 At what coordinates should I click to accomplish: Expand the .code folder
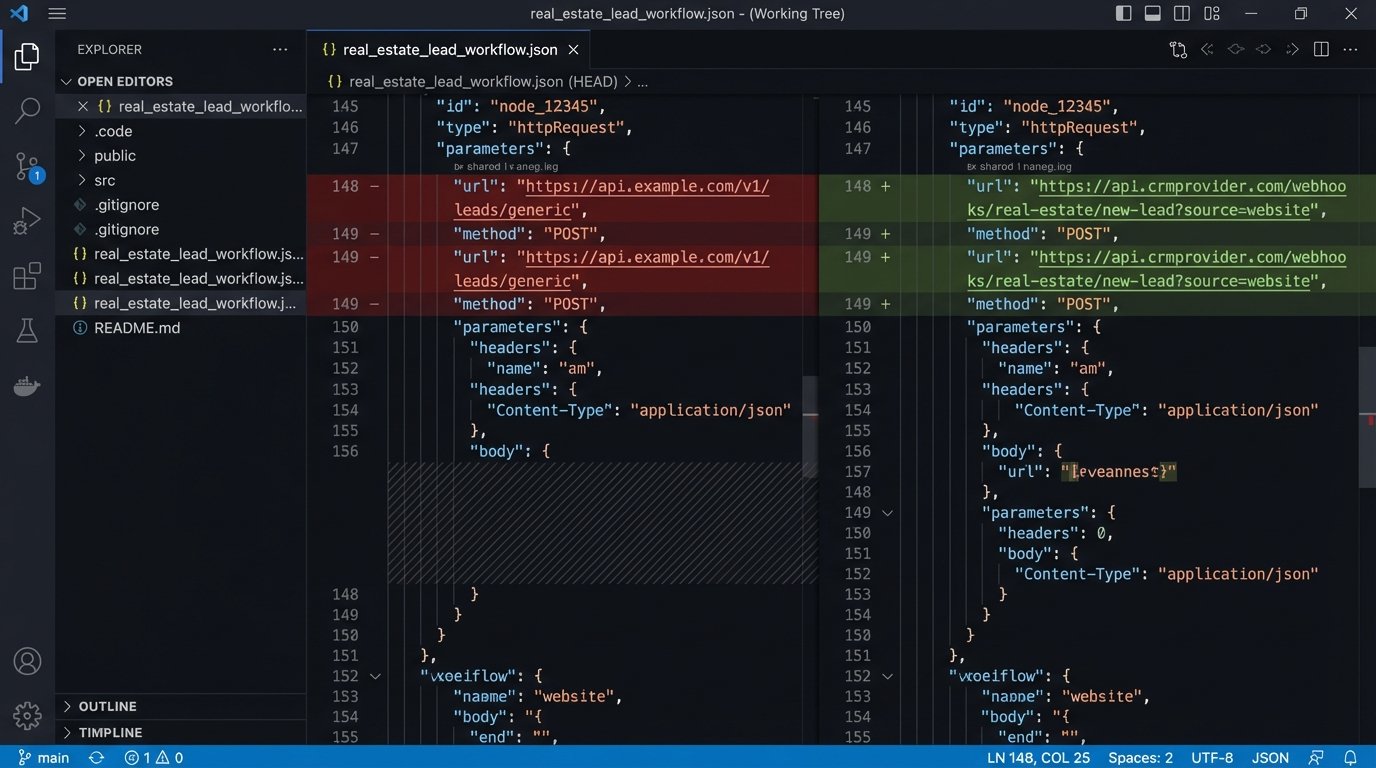point(113,131)
